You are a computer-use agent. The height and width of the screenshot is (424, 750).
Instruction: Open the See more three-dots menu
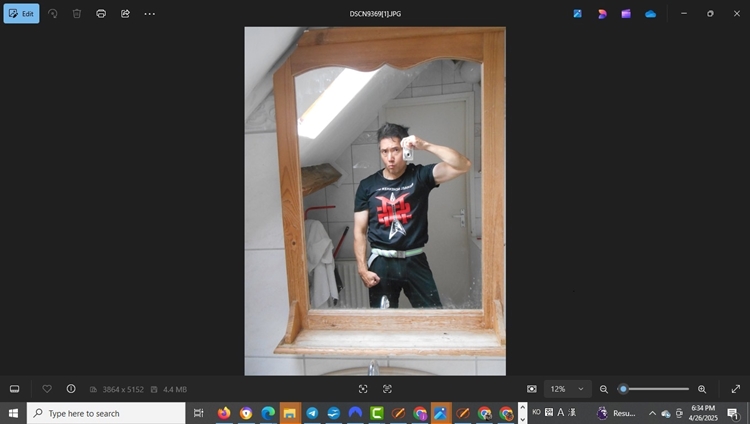tap(150, 14)
